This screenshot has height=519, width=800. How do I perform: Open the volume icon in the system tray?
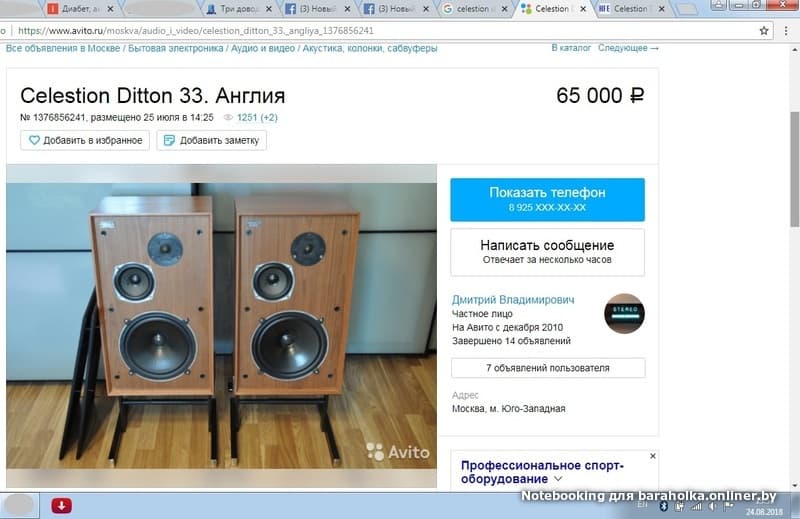pos(712,506)
